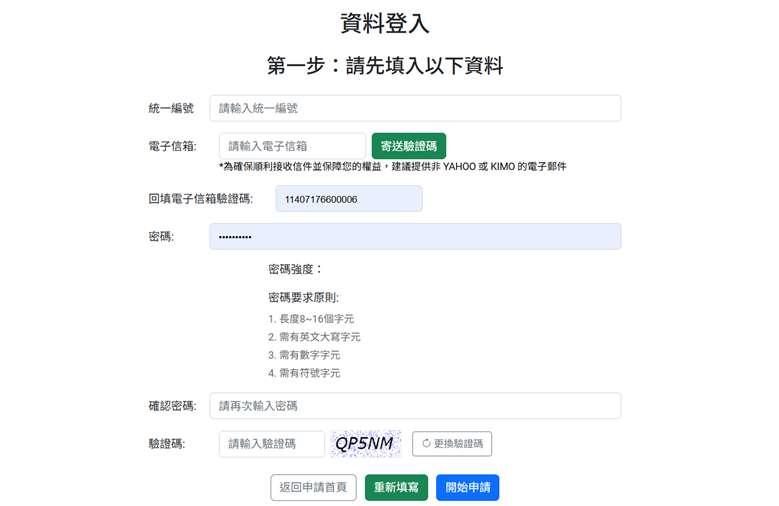
Task: Click the 確認密碼 confirm password input
Action: pos(415,406)
